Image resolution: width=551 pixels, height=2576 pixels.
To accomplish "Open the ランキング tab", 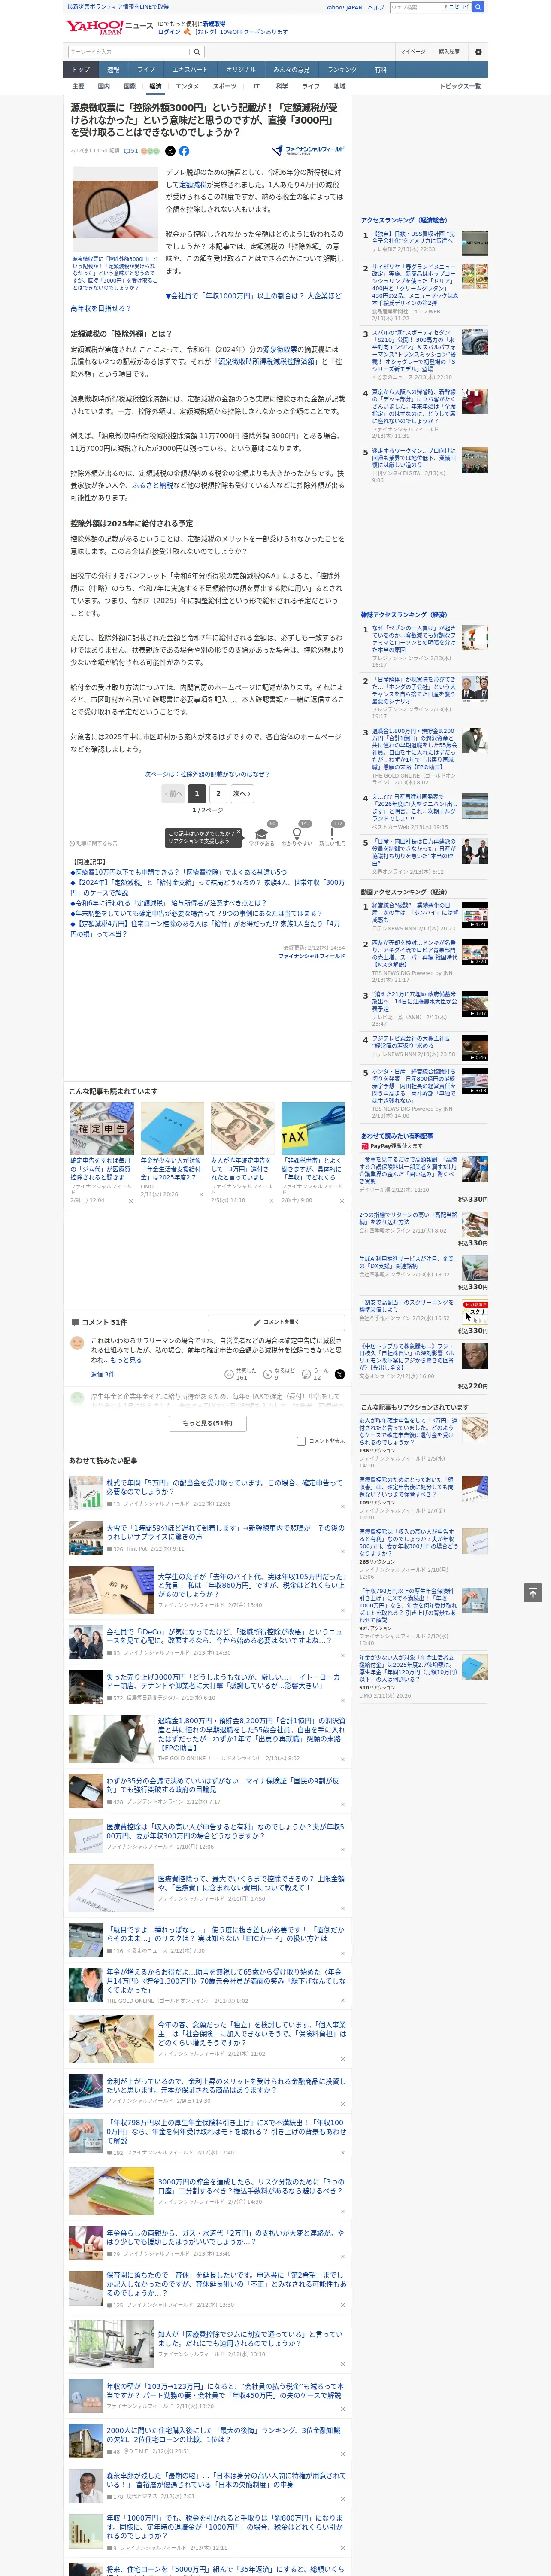I will click(342, 70).
